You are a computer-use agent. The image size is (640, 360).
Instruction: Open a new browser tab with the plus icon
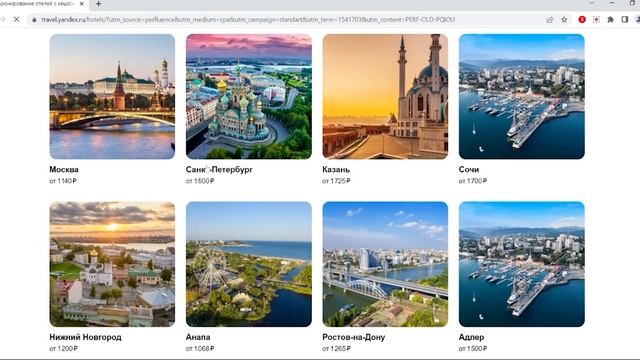tap(98, 4)
